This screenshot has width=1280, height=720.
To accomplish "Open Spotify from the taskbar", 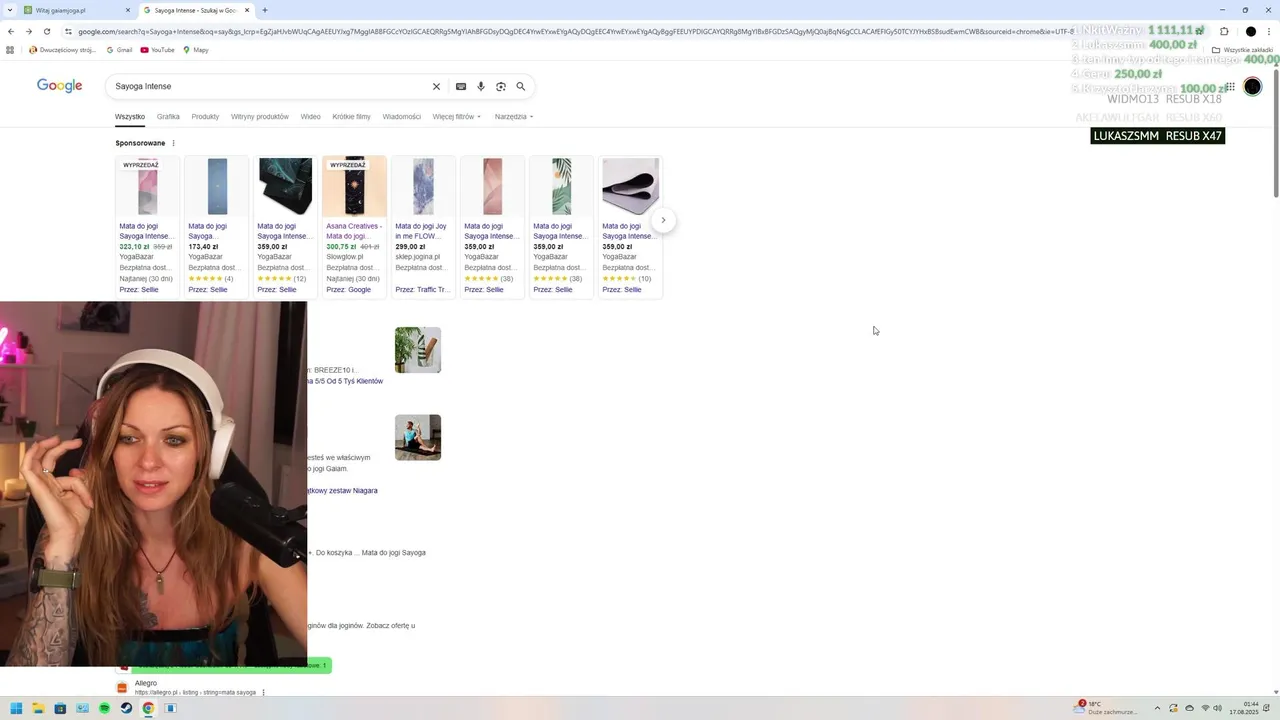I will click(x=104, y=708).
